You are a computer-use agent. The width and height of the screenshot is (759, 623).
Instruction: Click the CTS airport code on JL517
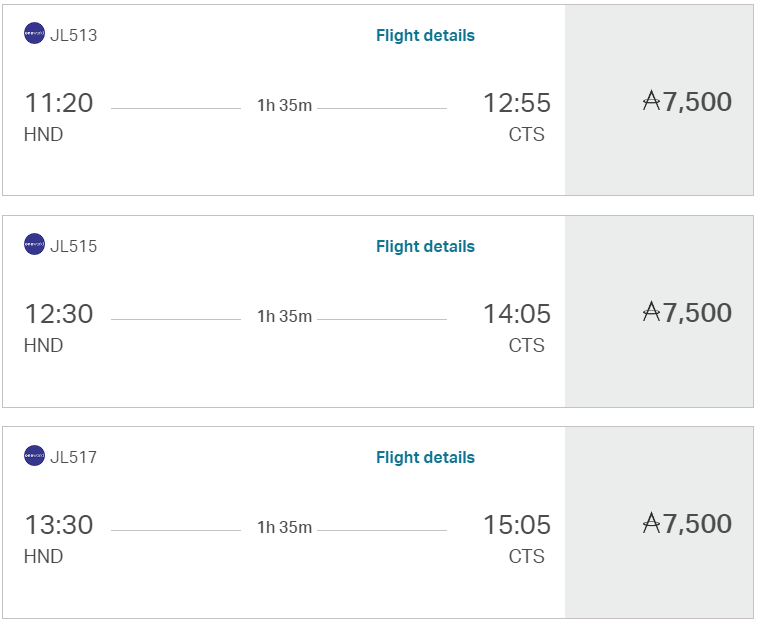[x=527, y=556]
